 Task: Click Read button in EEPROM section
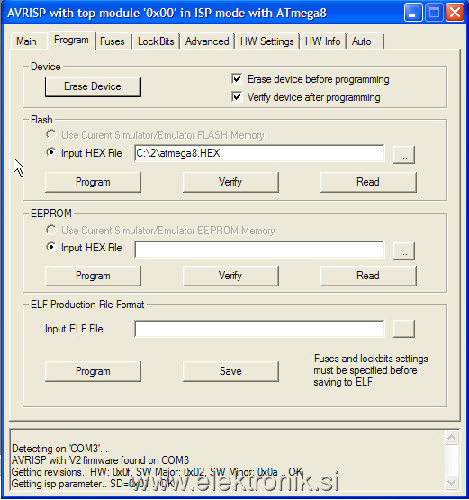368,276
